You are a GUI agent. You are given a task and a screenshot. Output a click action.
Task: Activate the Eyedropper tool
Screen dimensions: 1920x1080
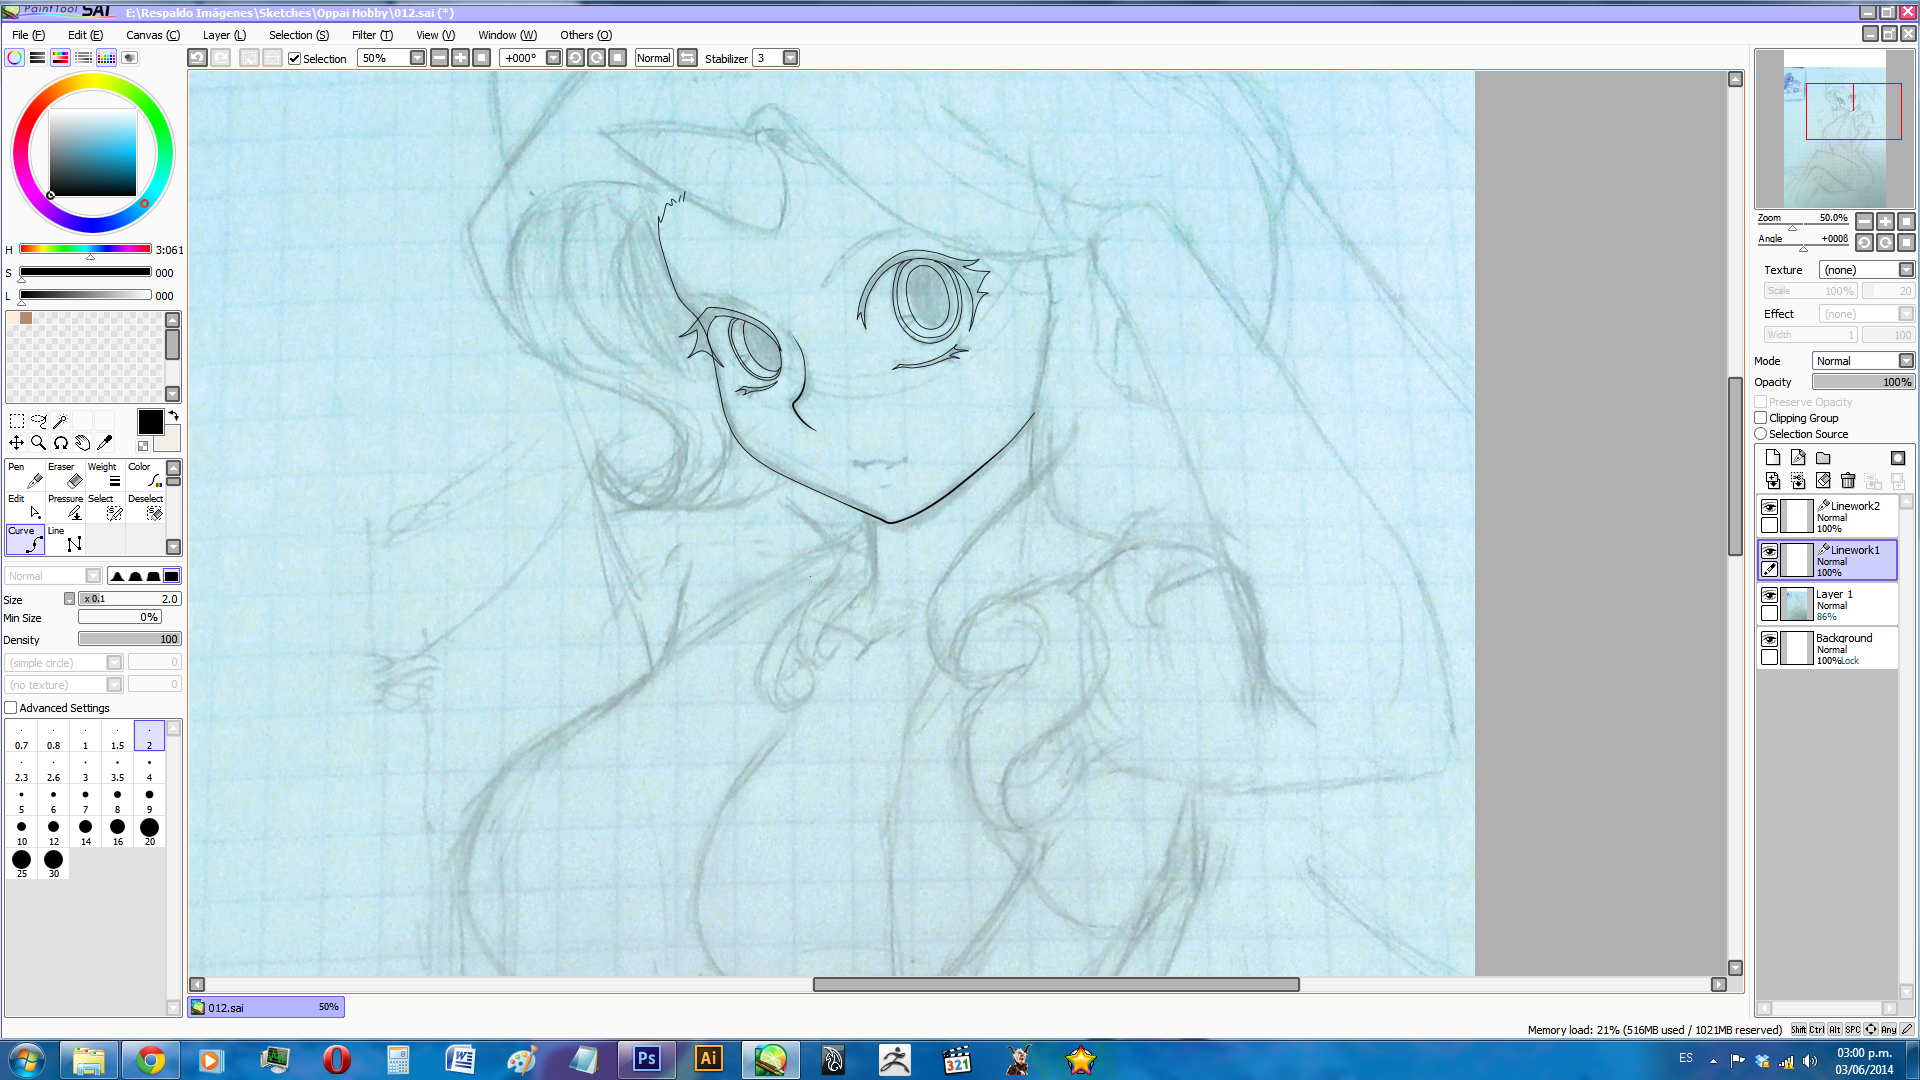coord(104,443)
